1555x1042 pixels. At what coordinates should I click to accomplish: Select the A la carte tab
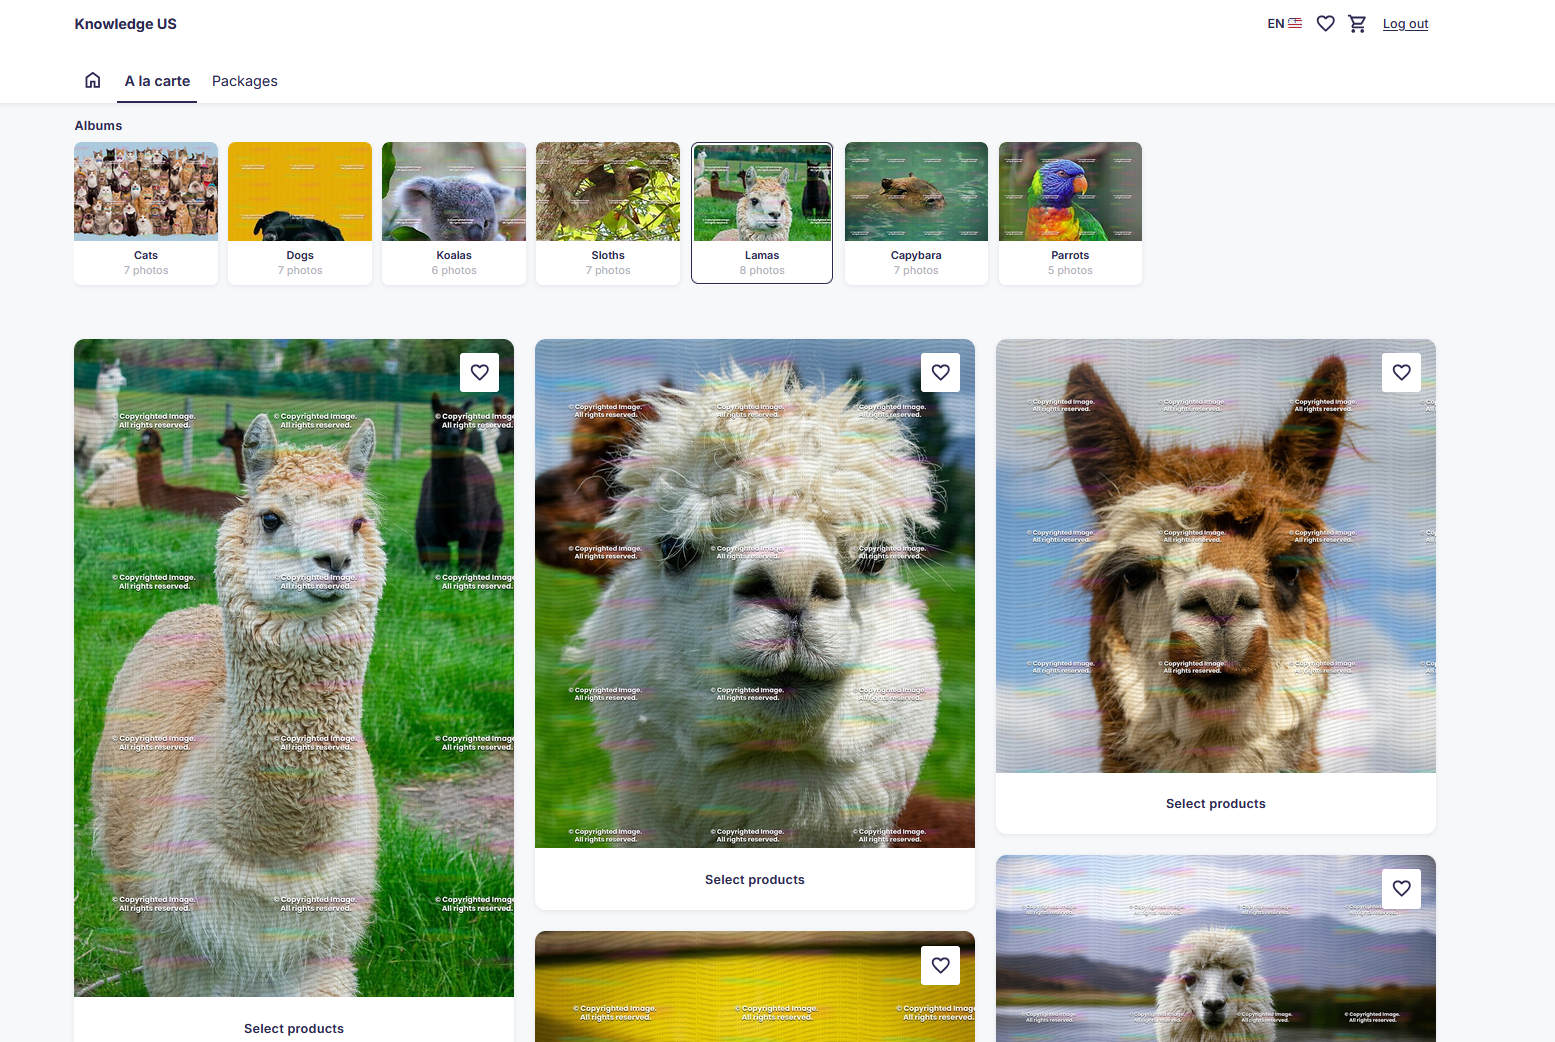pyautogui.click(x=157, y=81)
